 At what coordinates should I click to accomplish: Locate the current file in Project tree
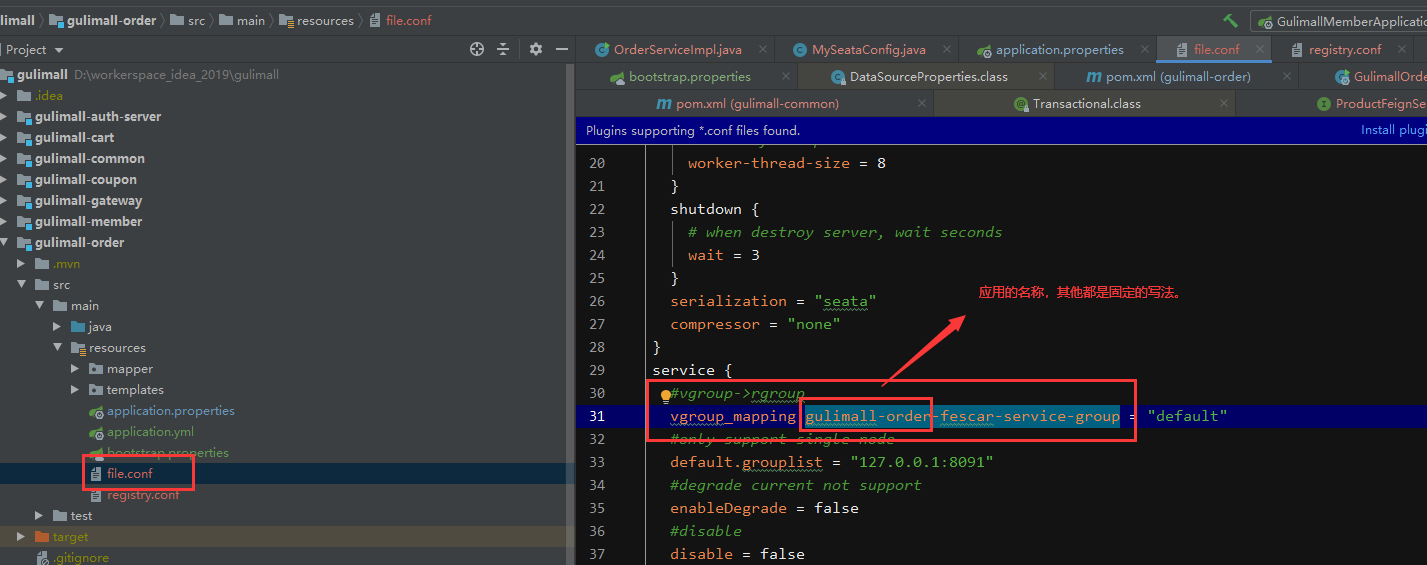(x=477, y=49)
